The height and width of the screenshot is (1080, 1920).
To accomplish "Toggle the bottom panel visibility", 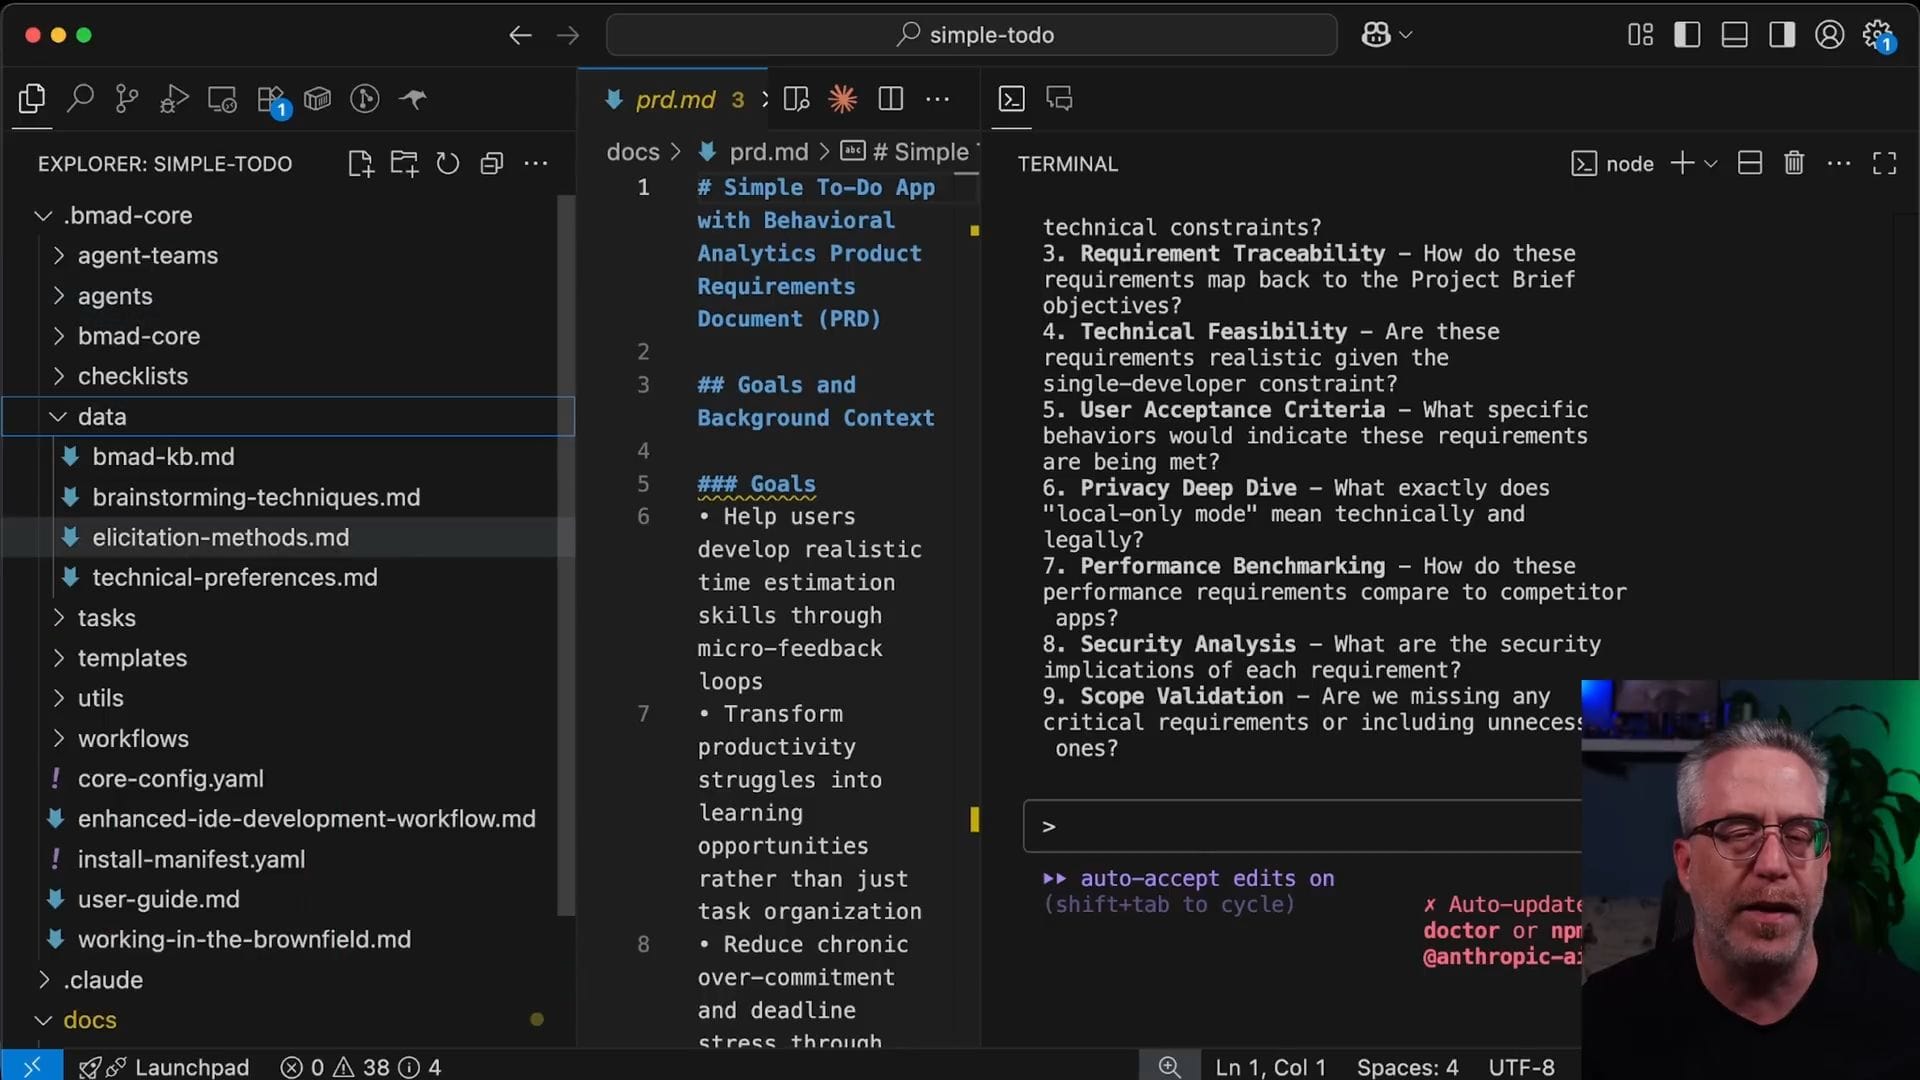I will 1734,35.
